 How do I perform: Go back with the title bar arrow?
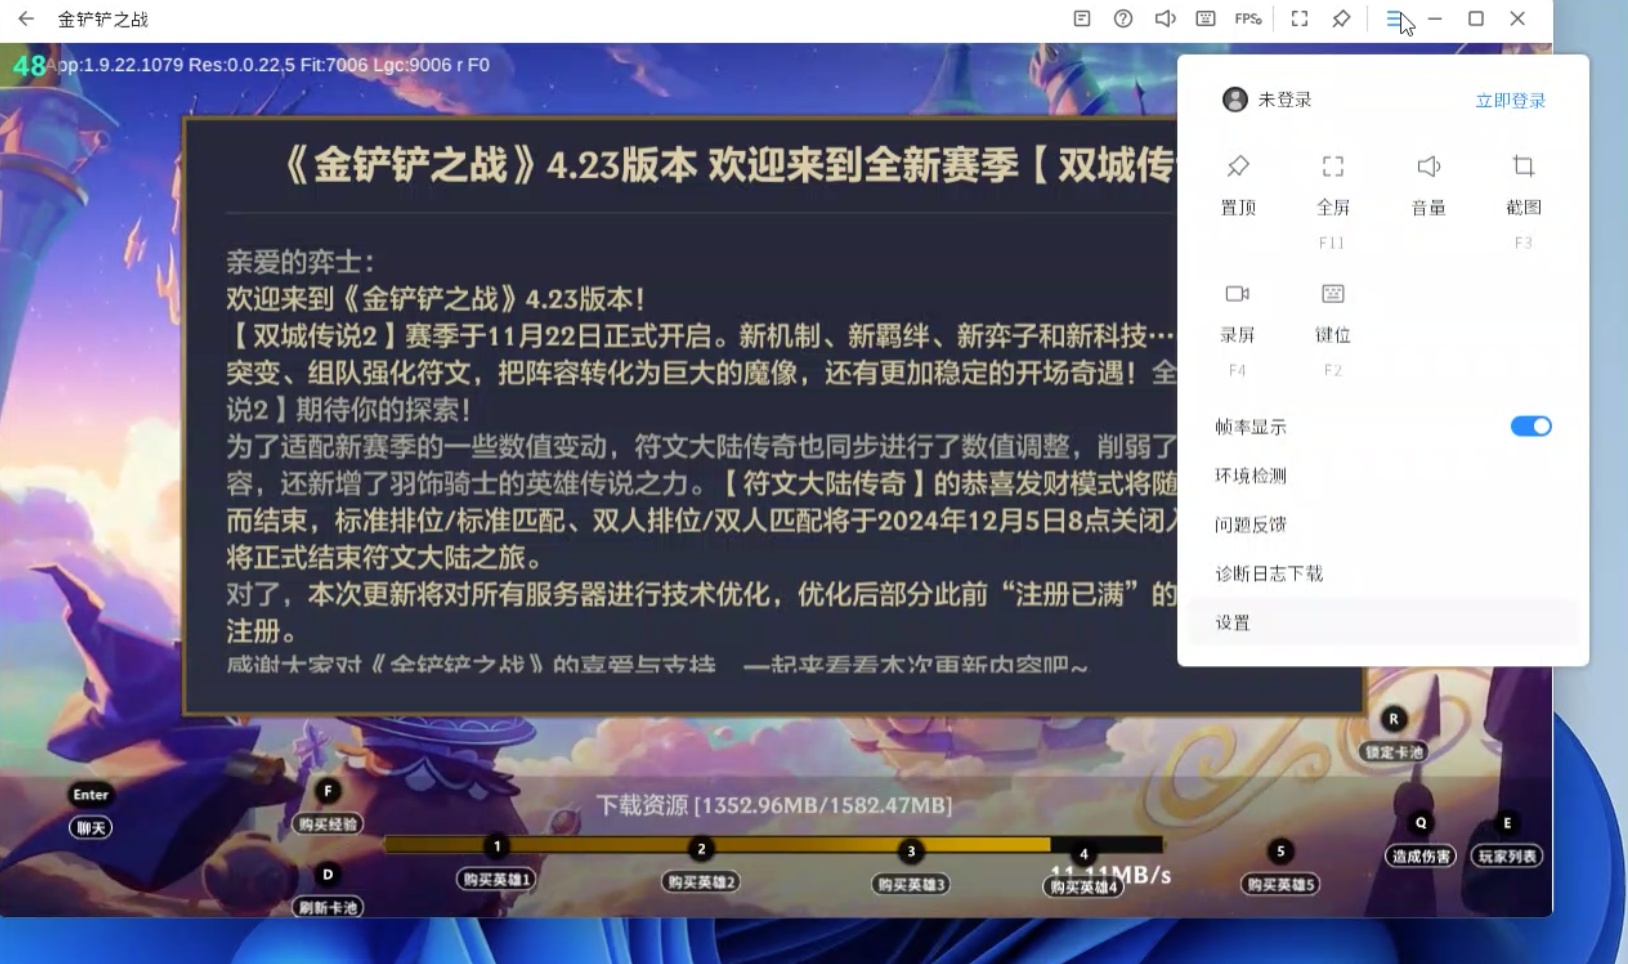26,19
